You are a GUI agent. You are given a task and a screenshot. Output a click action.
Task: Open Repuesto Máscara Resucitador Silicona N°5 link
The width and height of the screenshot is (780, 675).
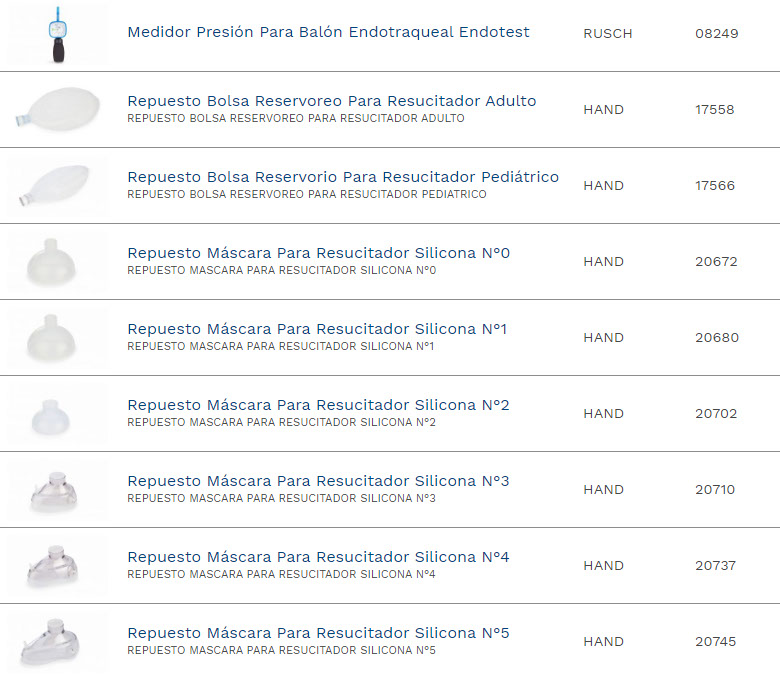point(318,633)
